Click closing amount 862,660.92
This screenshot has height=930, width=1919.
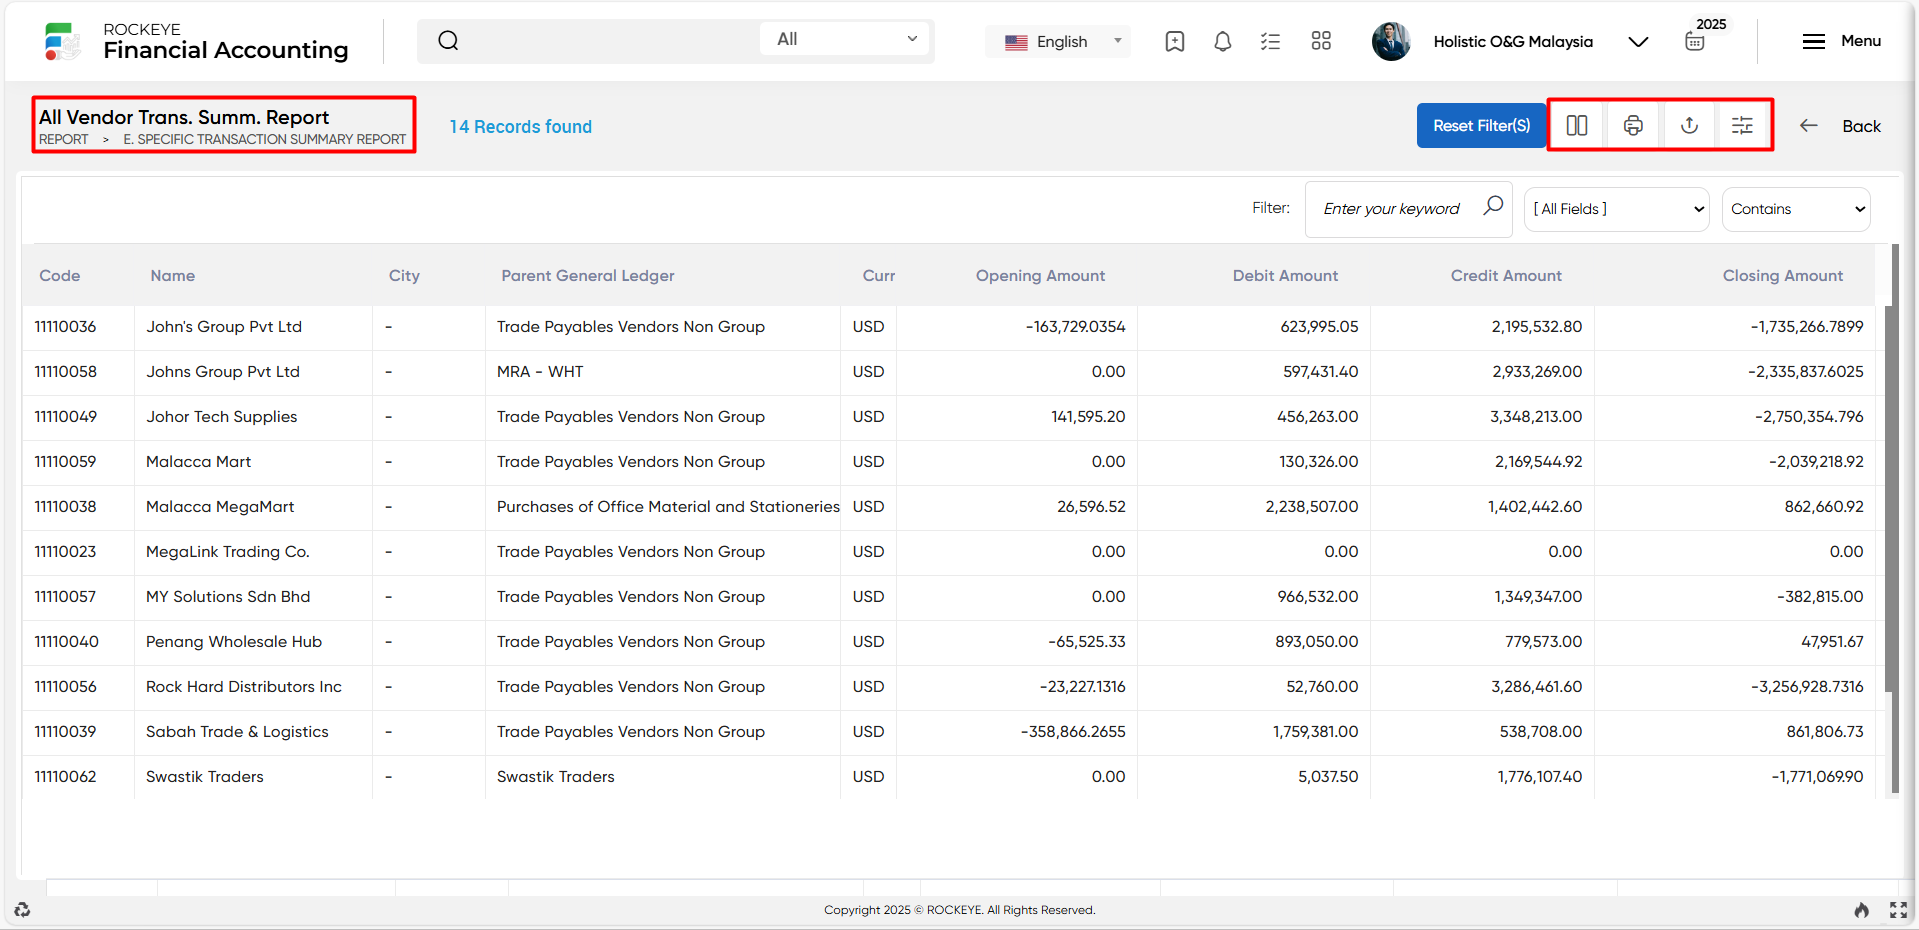(1824, 507)
